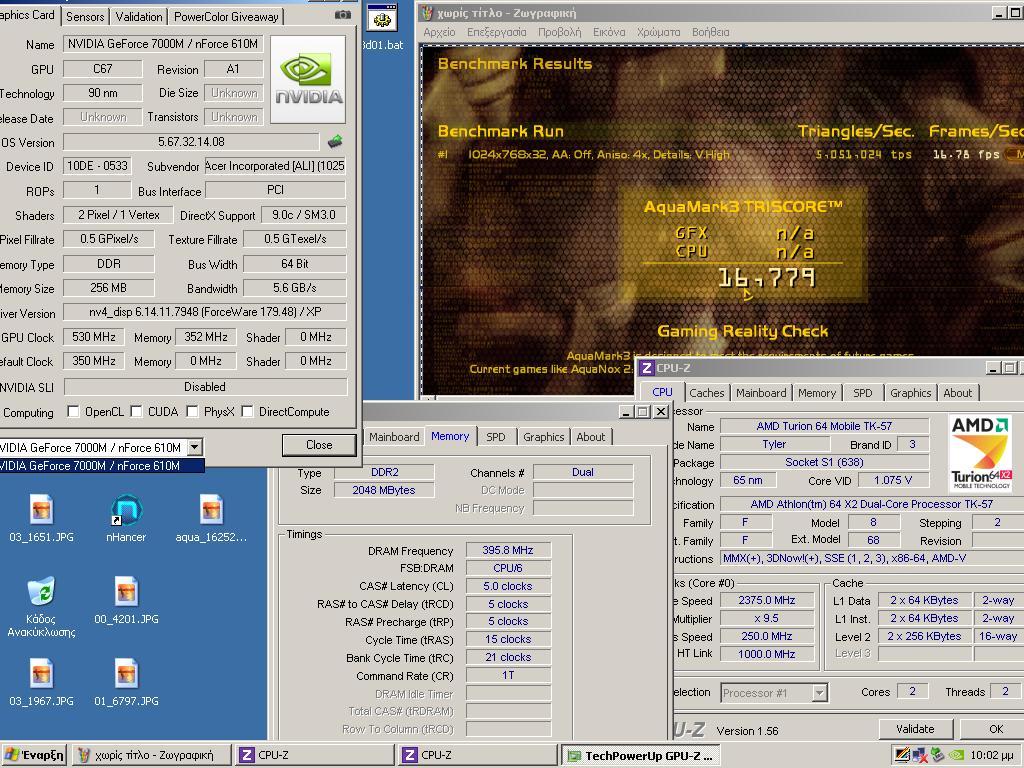
Task: Toggle the CUDA checkbox
Action: [136, 411]
